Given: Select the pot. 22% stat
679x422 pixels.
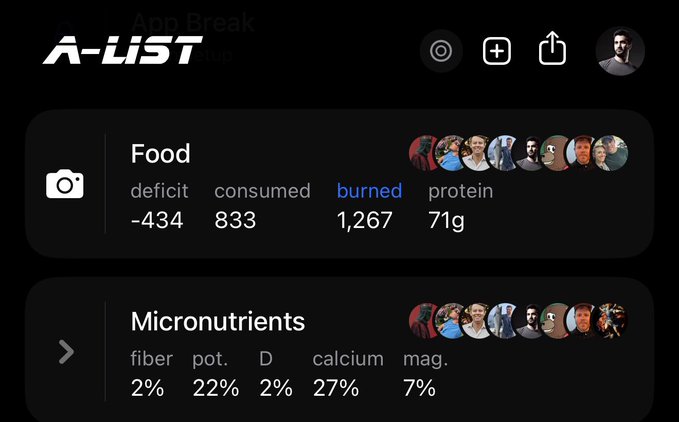Looking at the screenshot, I should point(216,388).
